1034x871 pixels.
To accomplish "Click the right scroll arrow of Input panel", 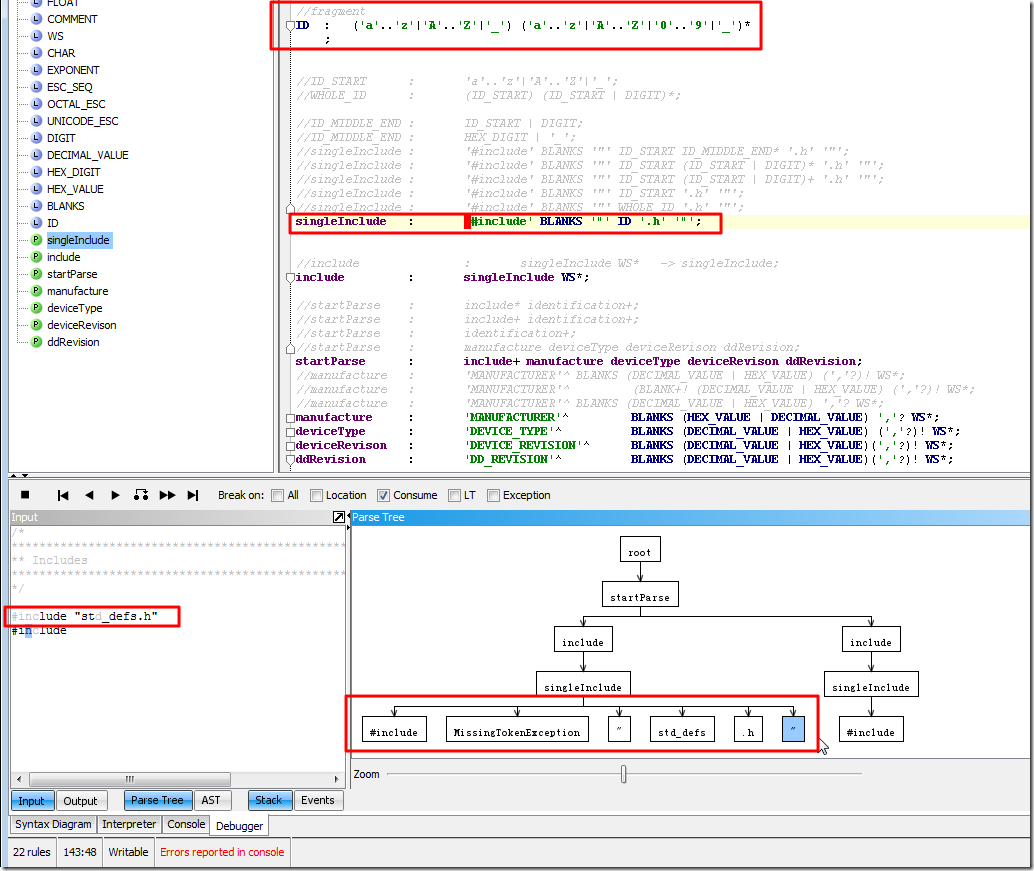I will [337, 779].
